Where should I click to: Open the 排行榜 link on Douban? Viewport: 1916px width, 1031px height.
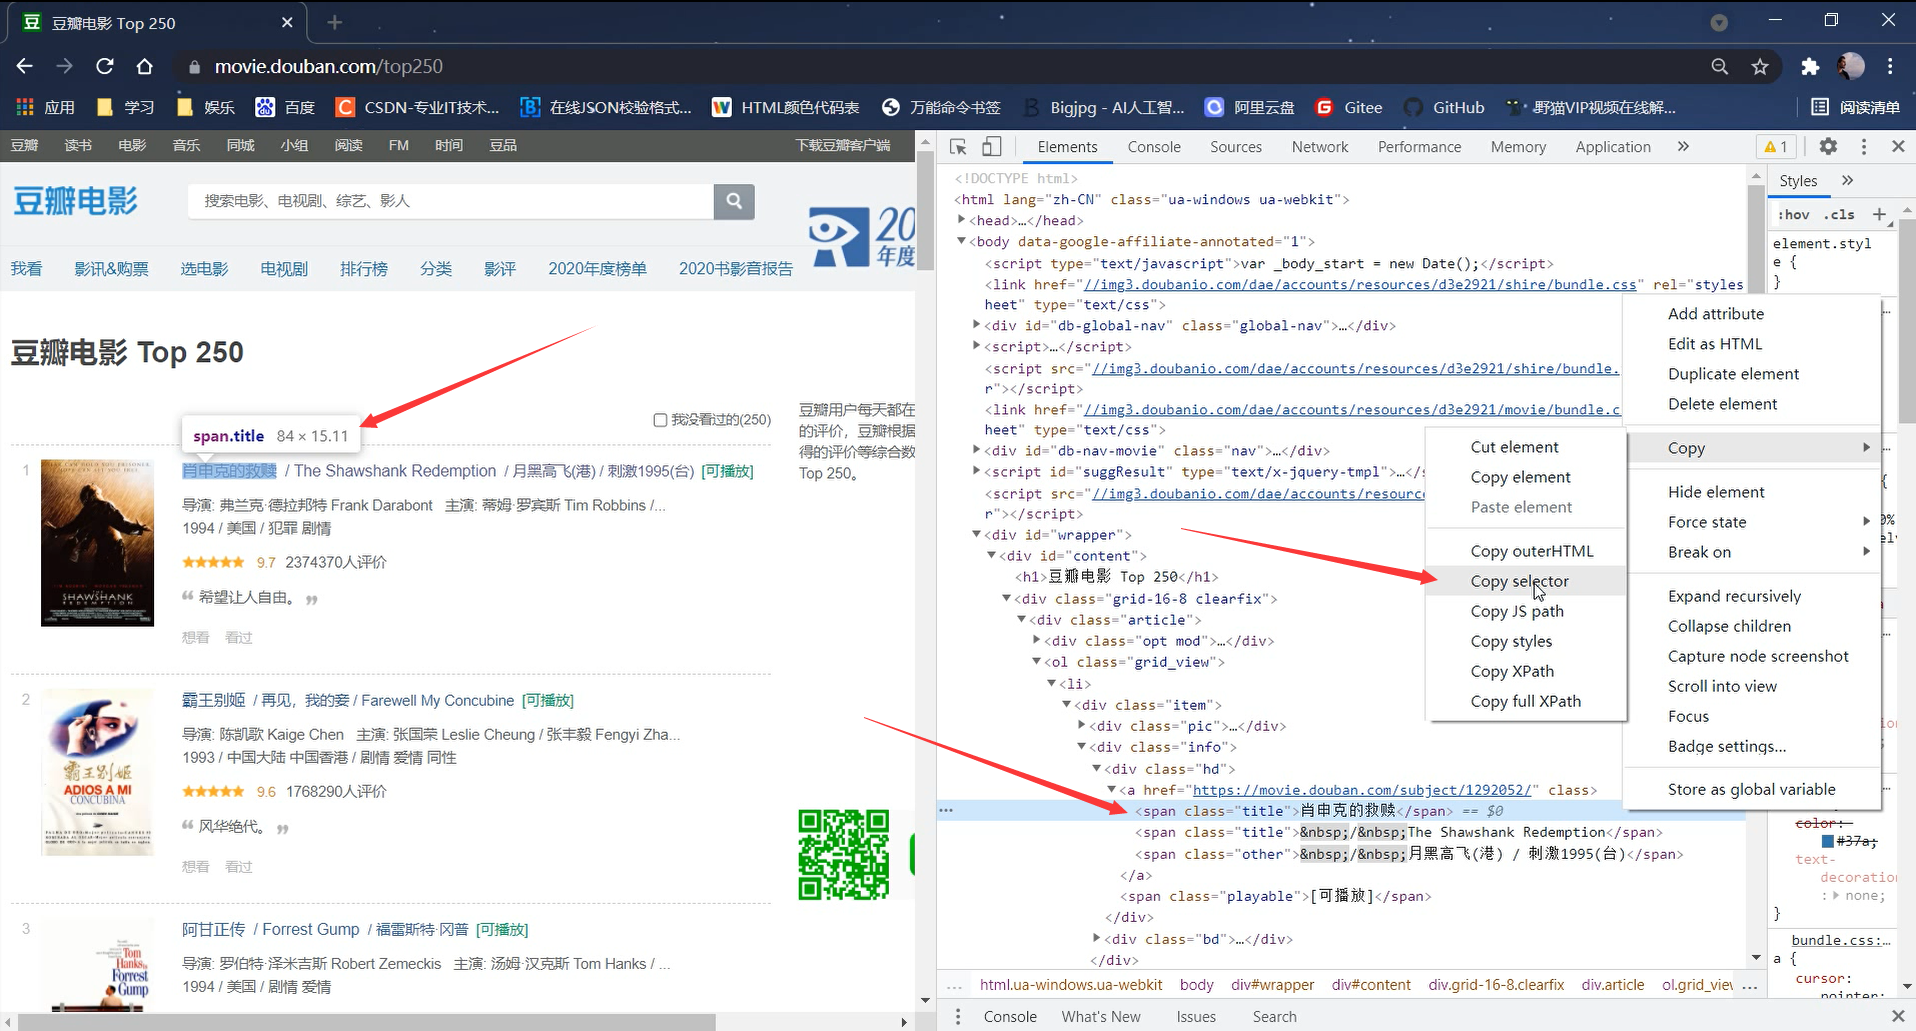coord(363,267)
